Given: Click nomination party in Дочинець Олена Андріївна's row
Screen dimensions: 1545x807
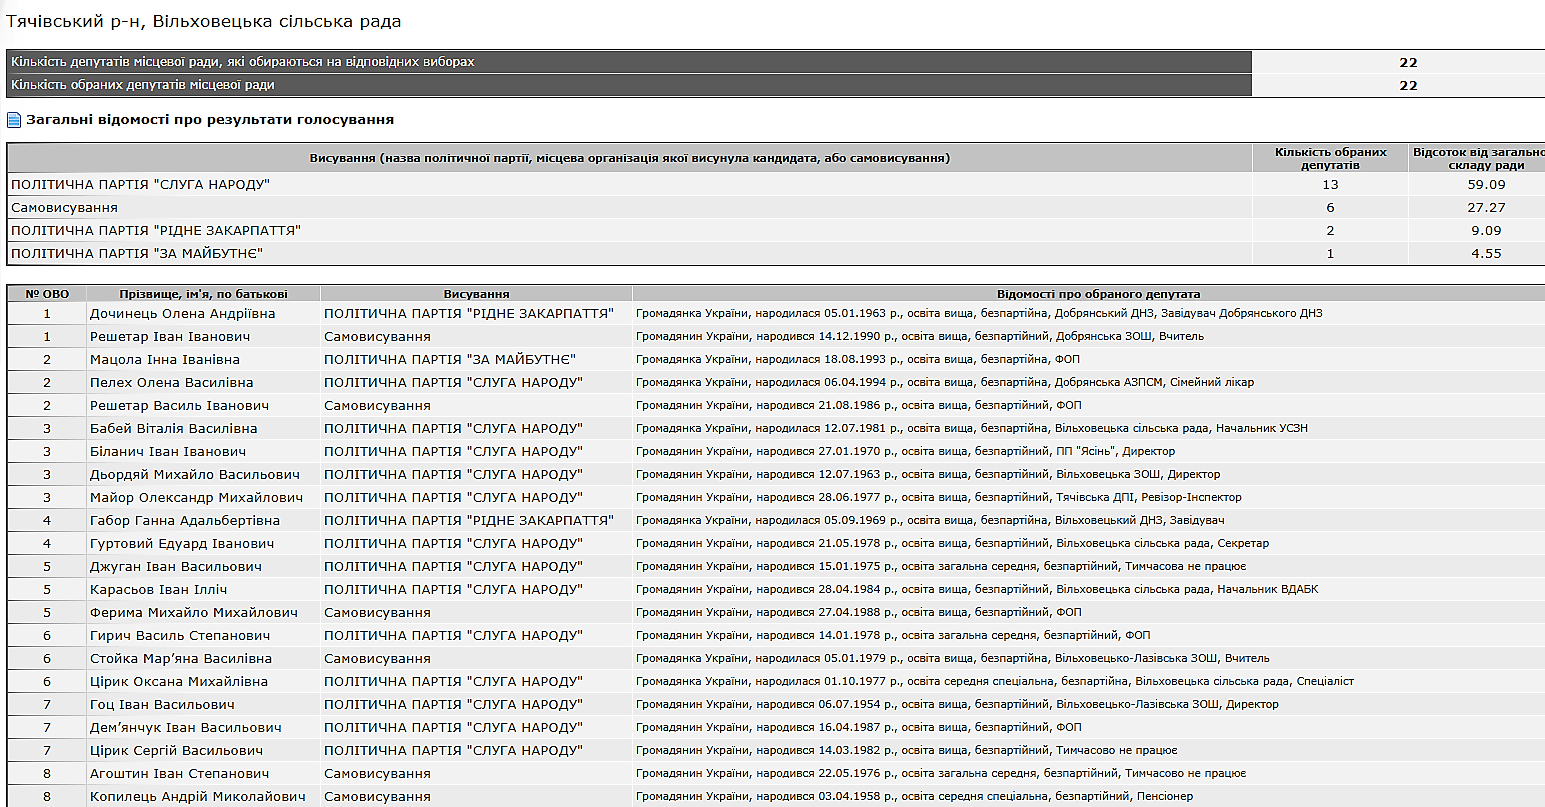Looking at the screenshot, I should click(468, 313).
